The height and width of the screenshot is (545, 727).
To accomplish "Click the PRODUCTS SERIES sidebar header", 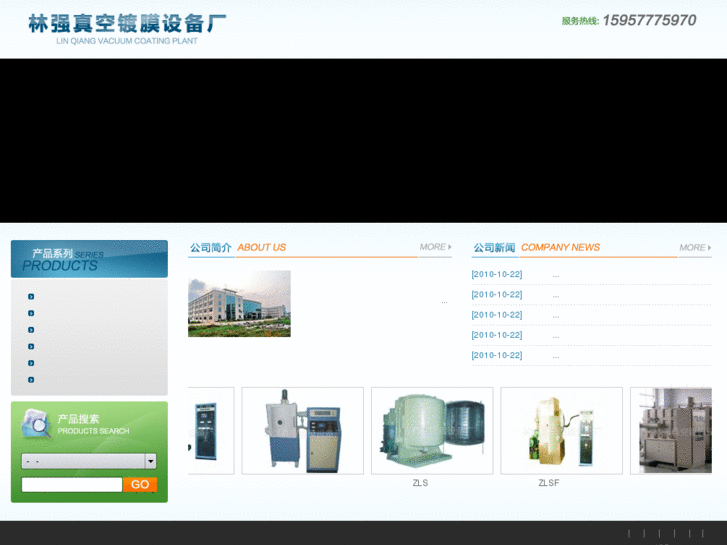I will (89, 259).
